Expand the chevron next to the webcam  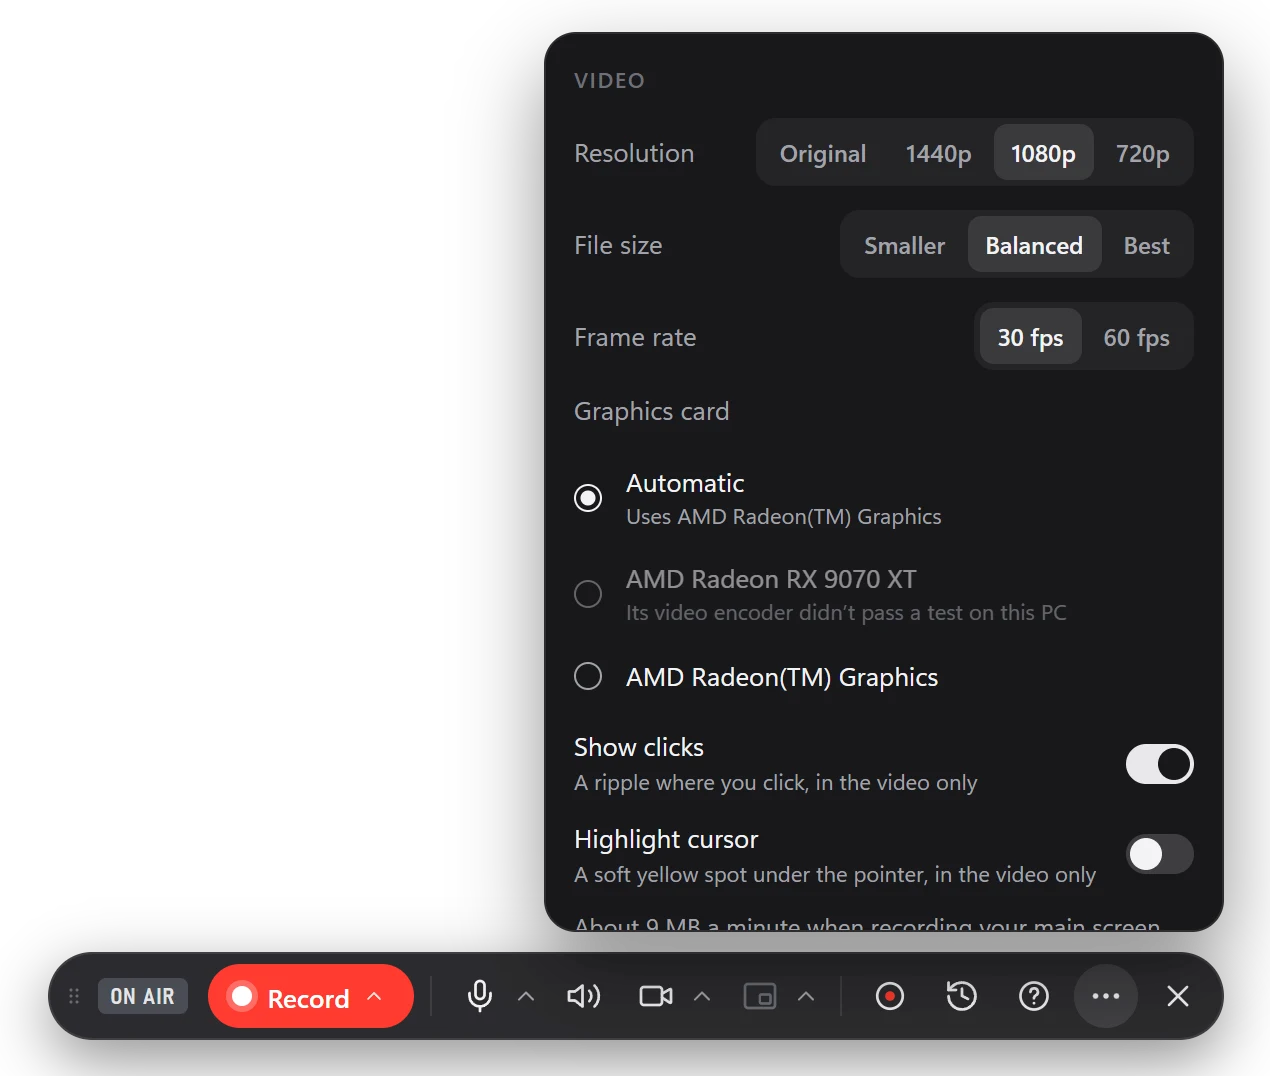pyautogui.click(x=702, y=996)
